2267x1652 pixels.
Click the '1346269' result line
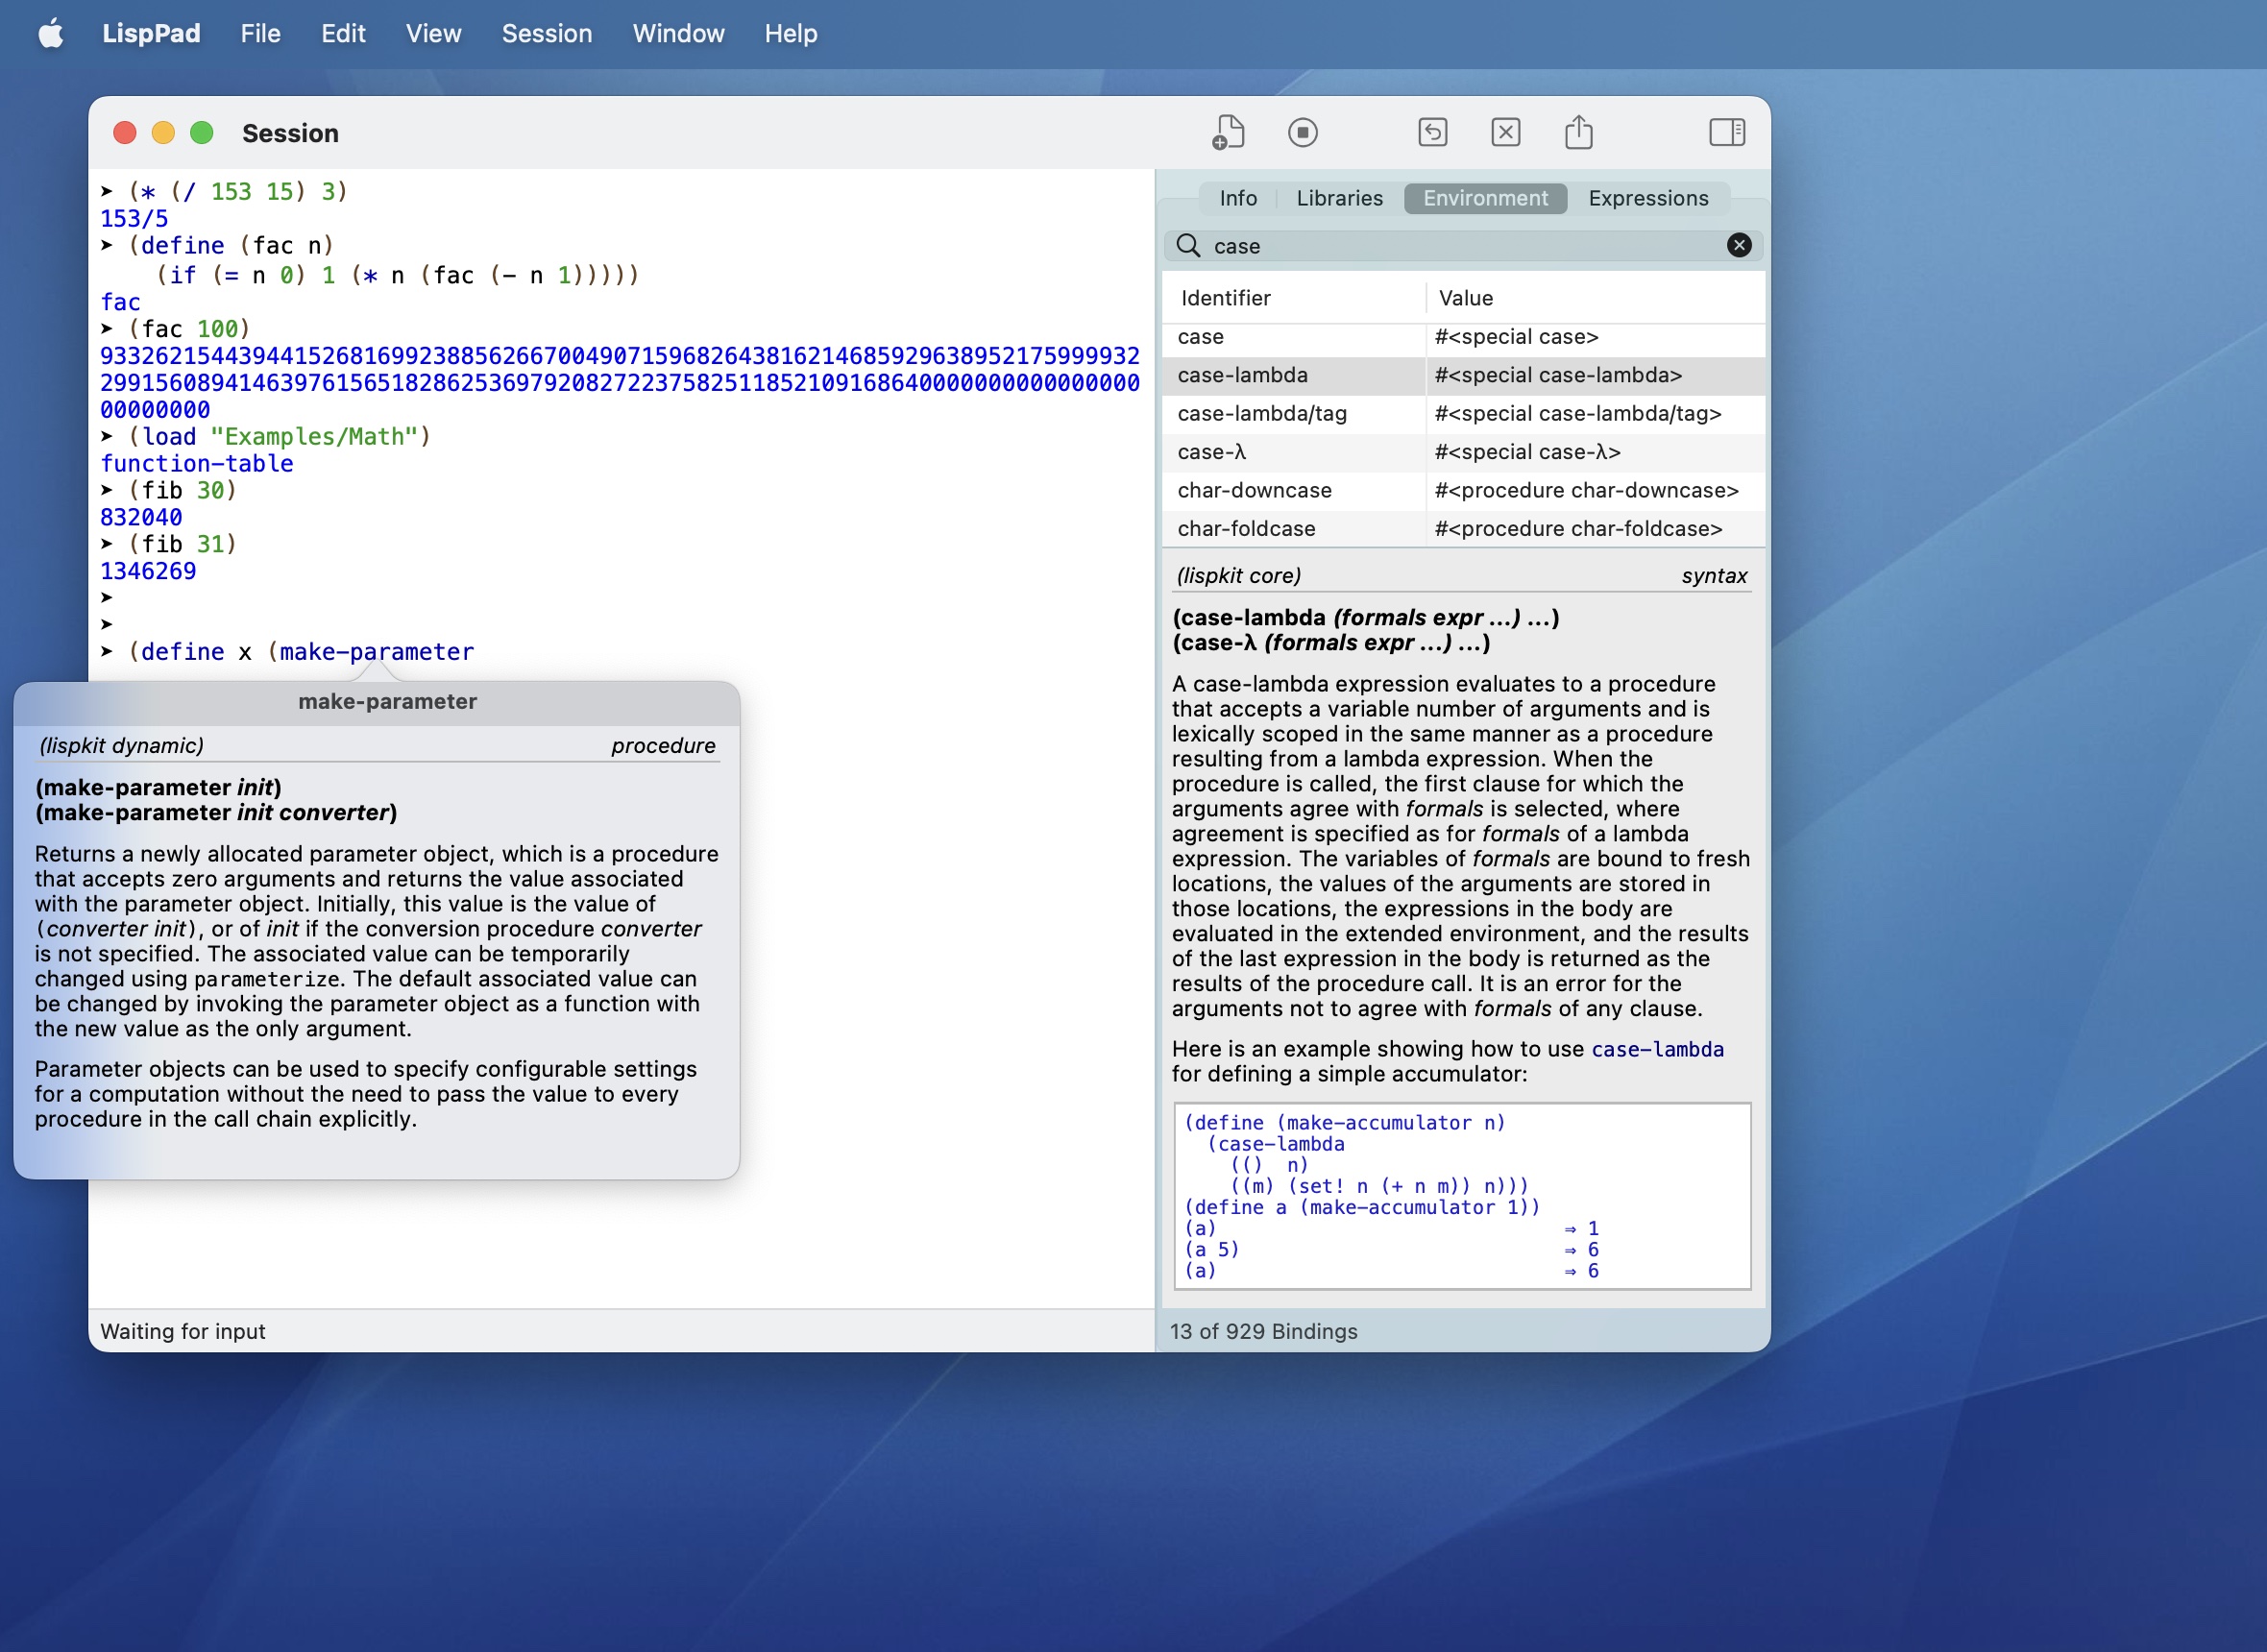pyautogui.click(x=148, y=571)
